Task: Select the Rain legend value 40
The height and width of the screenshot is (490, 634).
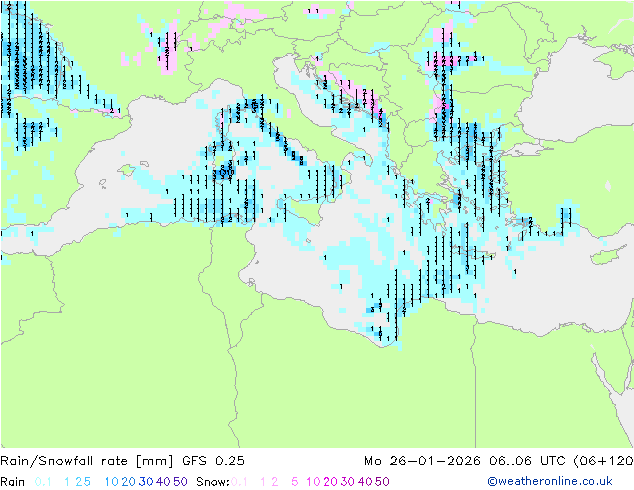Action: [x=163, y=482]
